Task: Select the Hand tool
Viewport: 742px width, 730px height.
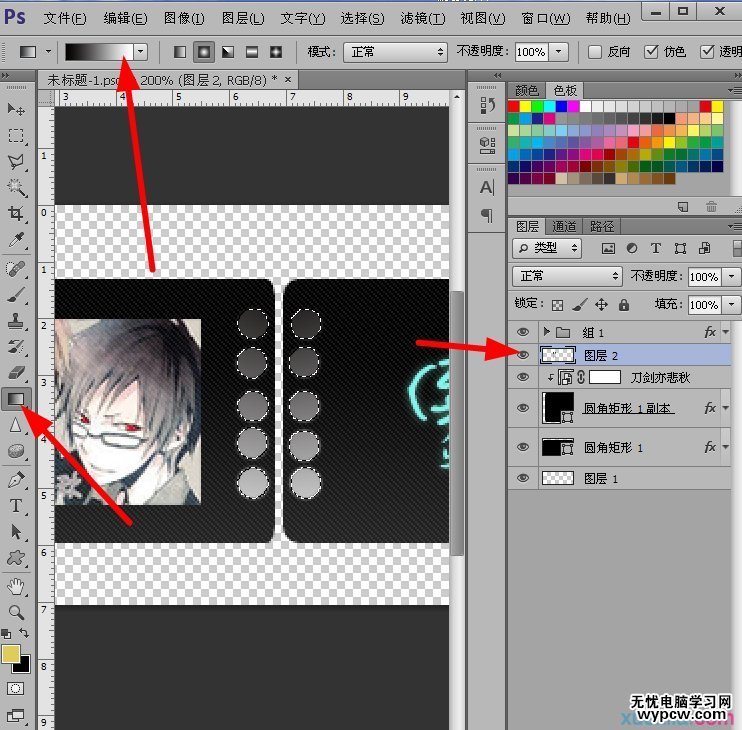Action: (x=16, y=587)
